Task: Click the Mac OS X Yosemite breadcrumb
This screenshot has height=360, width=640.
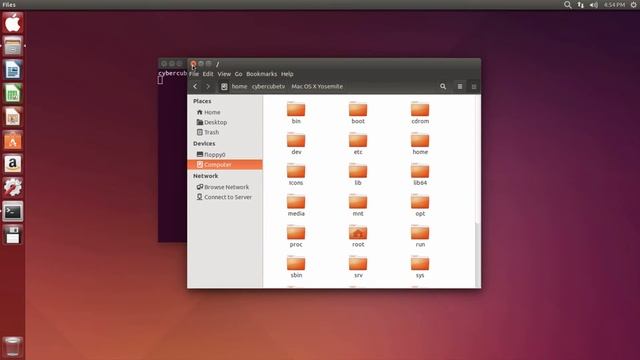Action: click(317, 87)
